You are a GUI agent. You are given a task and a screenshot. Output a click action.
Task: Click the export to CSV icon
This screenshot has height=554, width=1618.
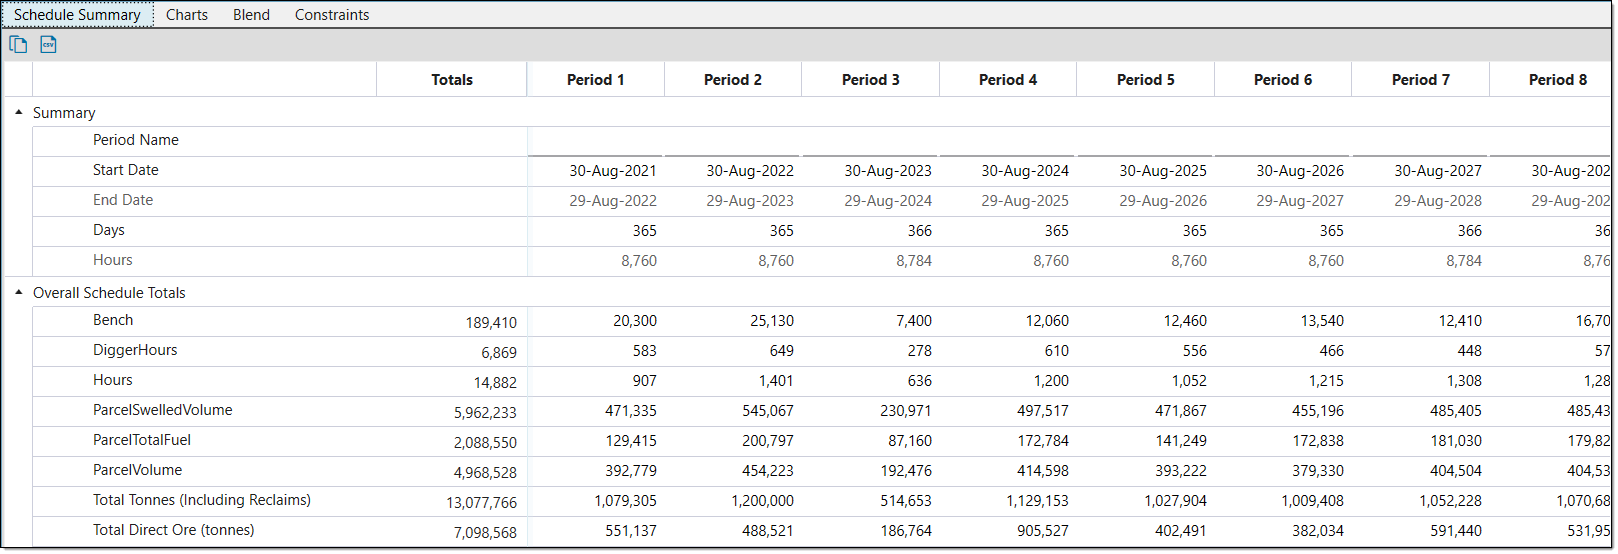[48, 44]
